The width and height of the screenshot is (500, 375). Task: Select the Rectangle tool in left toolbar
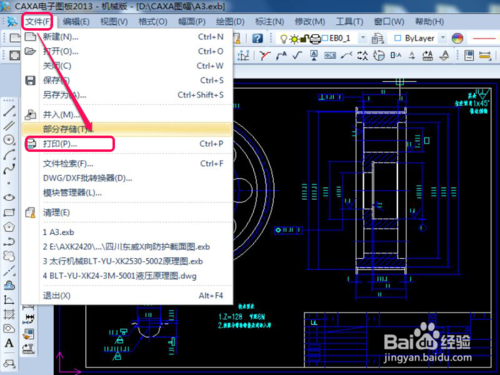point(9,213)
